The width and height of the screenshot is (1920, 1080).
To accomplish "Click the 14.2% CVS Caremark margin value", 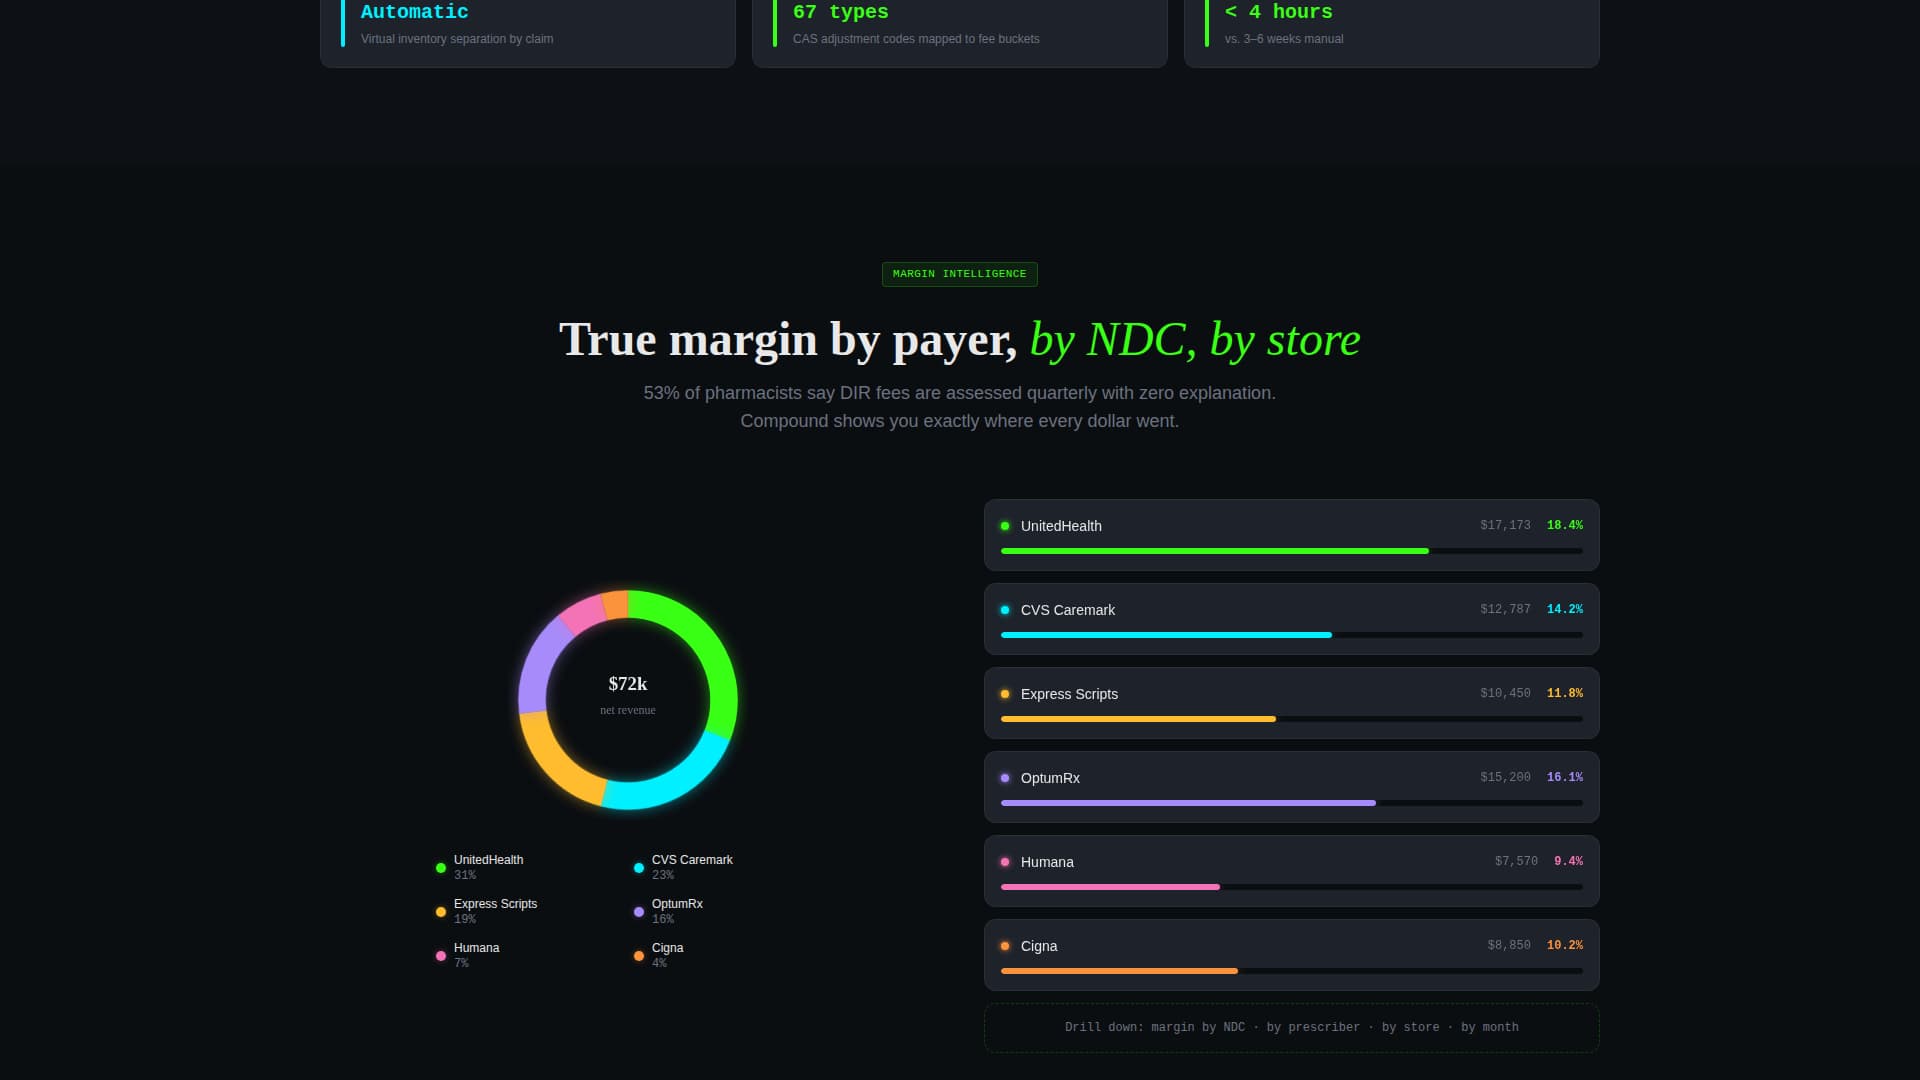I will point(1565,609).
